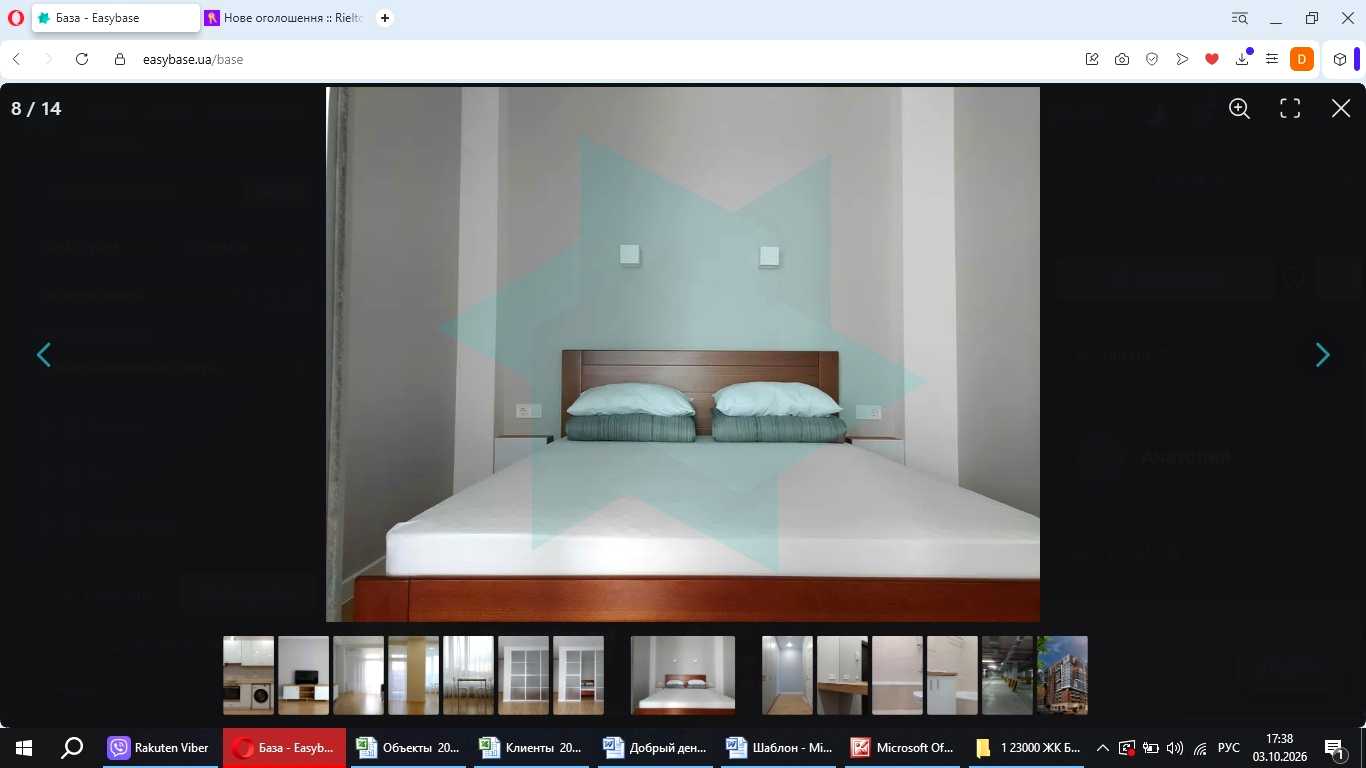
Task: Switch to the База - Easybase tab
Action: click(x=116, y=18)
